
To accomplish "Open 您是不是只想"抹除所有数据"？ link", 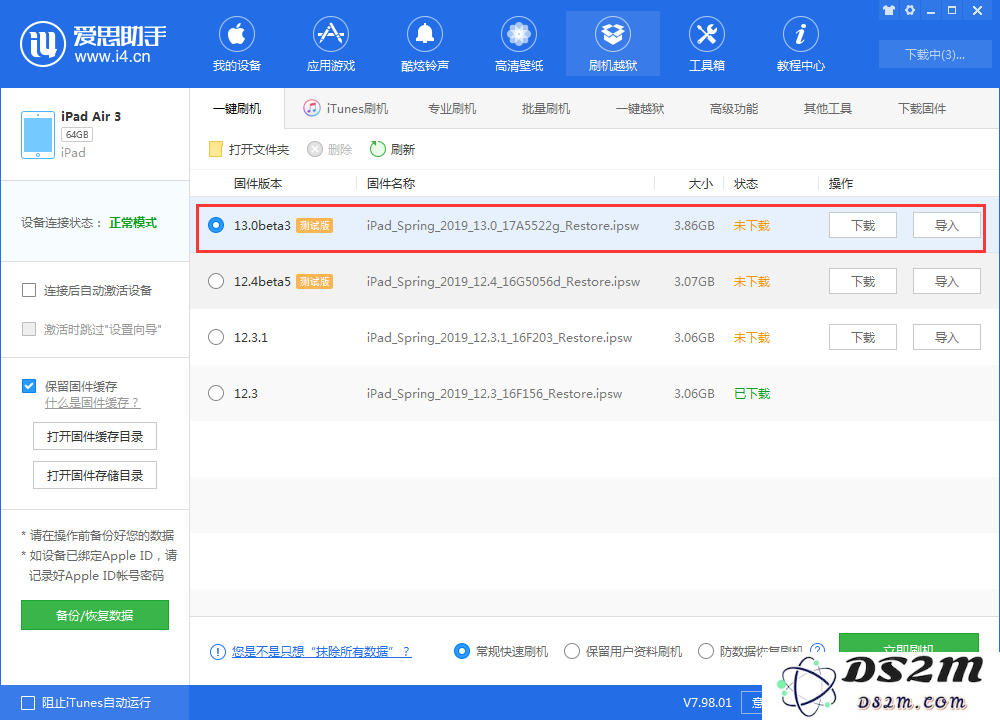I will [321, 652].
